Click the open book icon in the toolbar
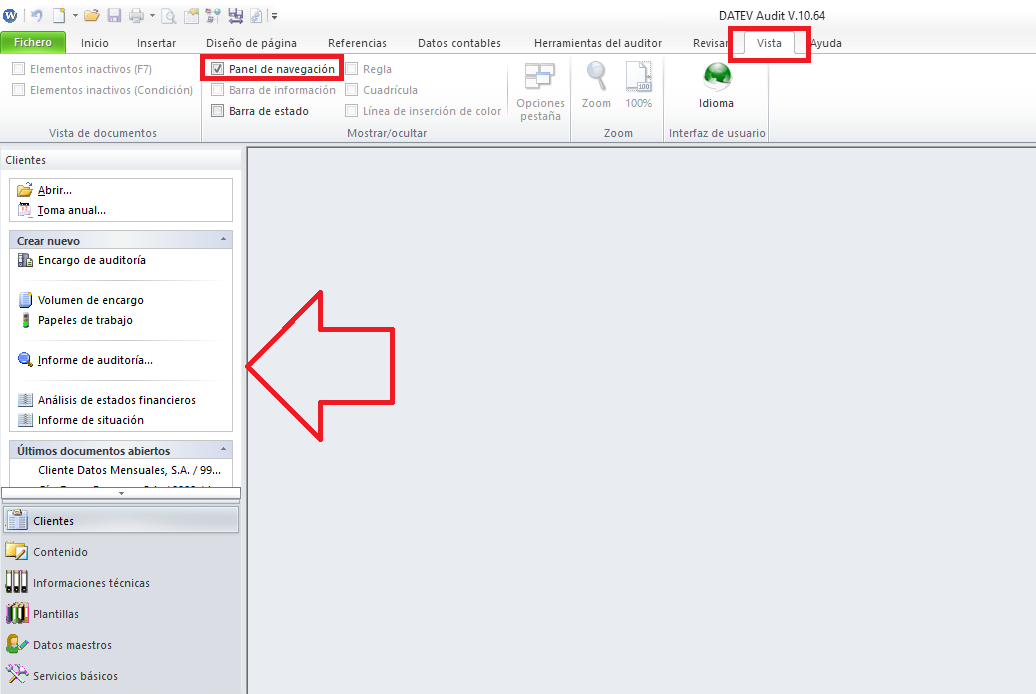Screen dimensions: 1036x694 click(192, 15)
